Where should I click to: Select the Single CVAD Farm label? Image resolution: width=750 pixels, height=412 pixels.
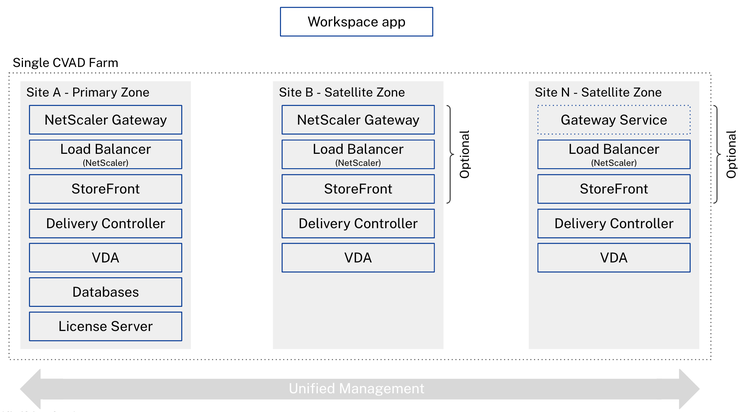[x=65, y=63]
